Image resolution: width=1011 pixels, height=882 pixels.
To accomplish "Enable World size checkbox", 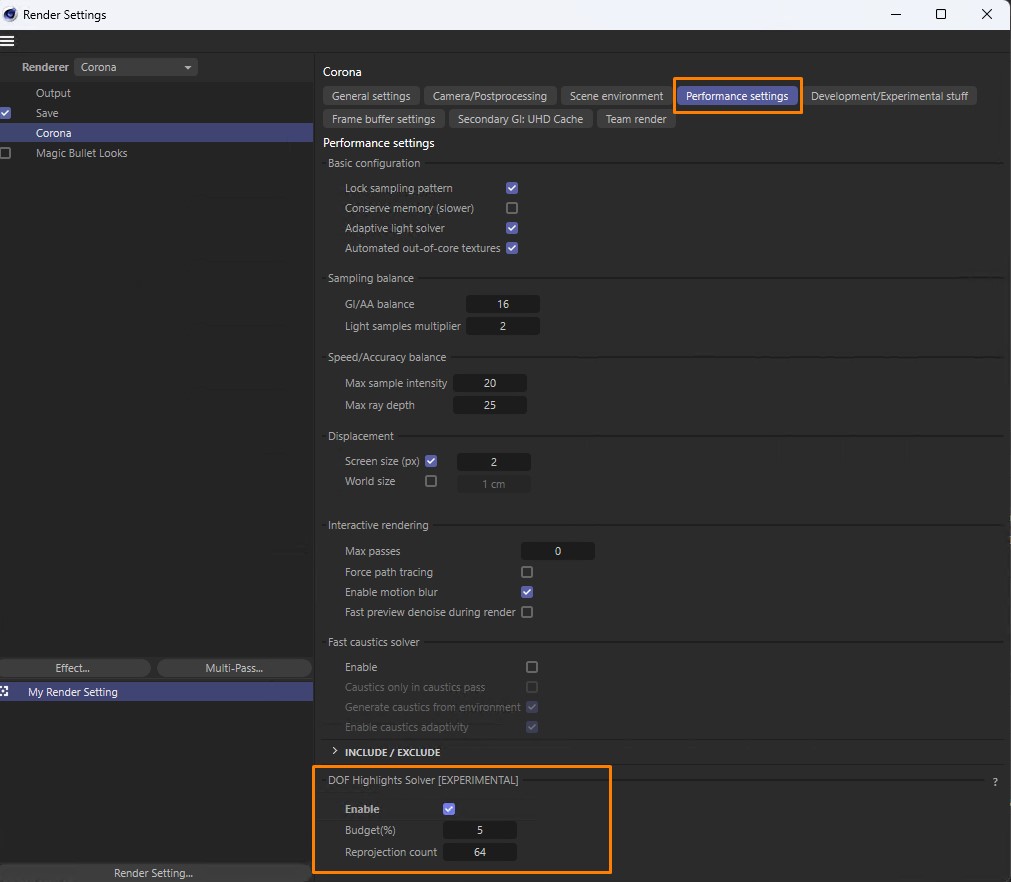I will pyautogui.click(x=431, y=481).
